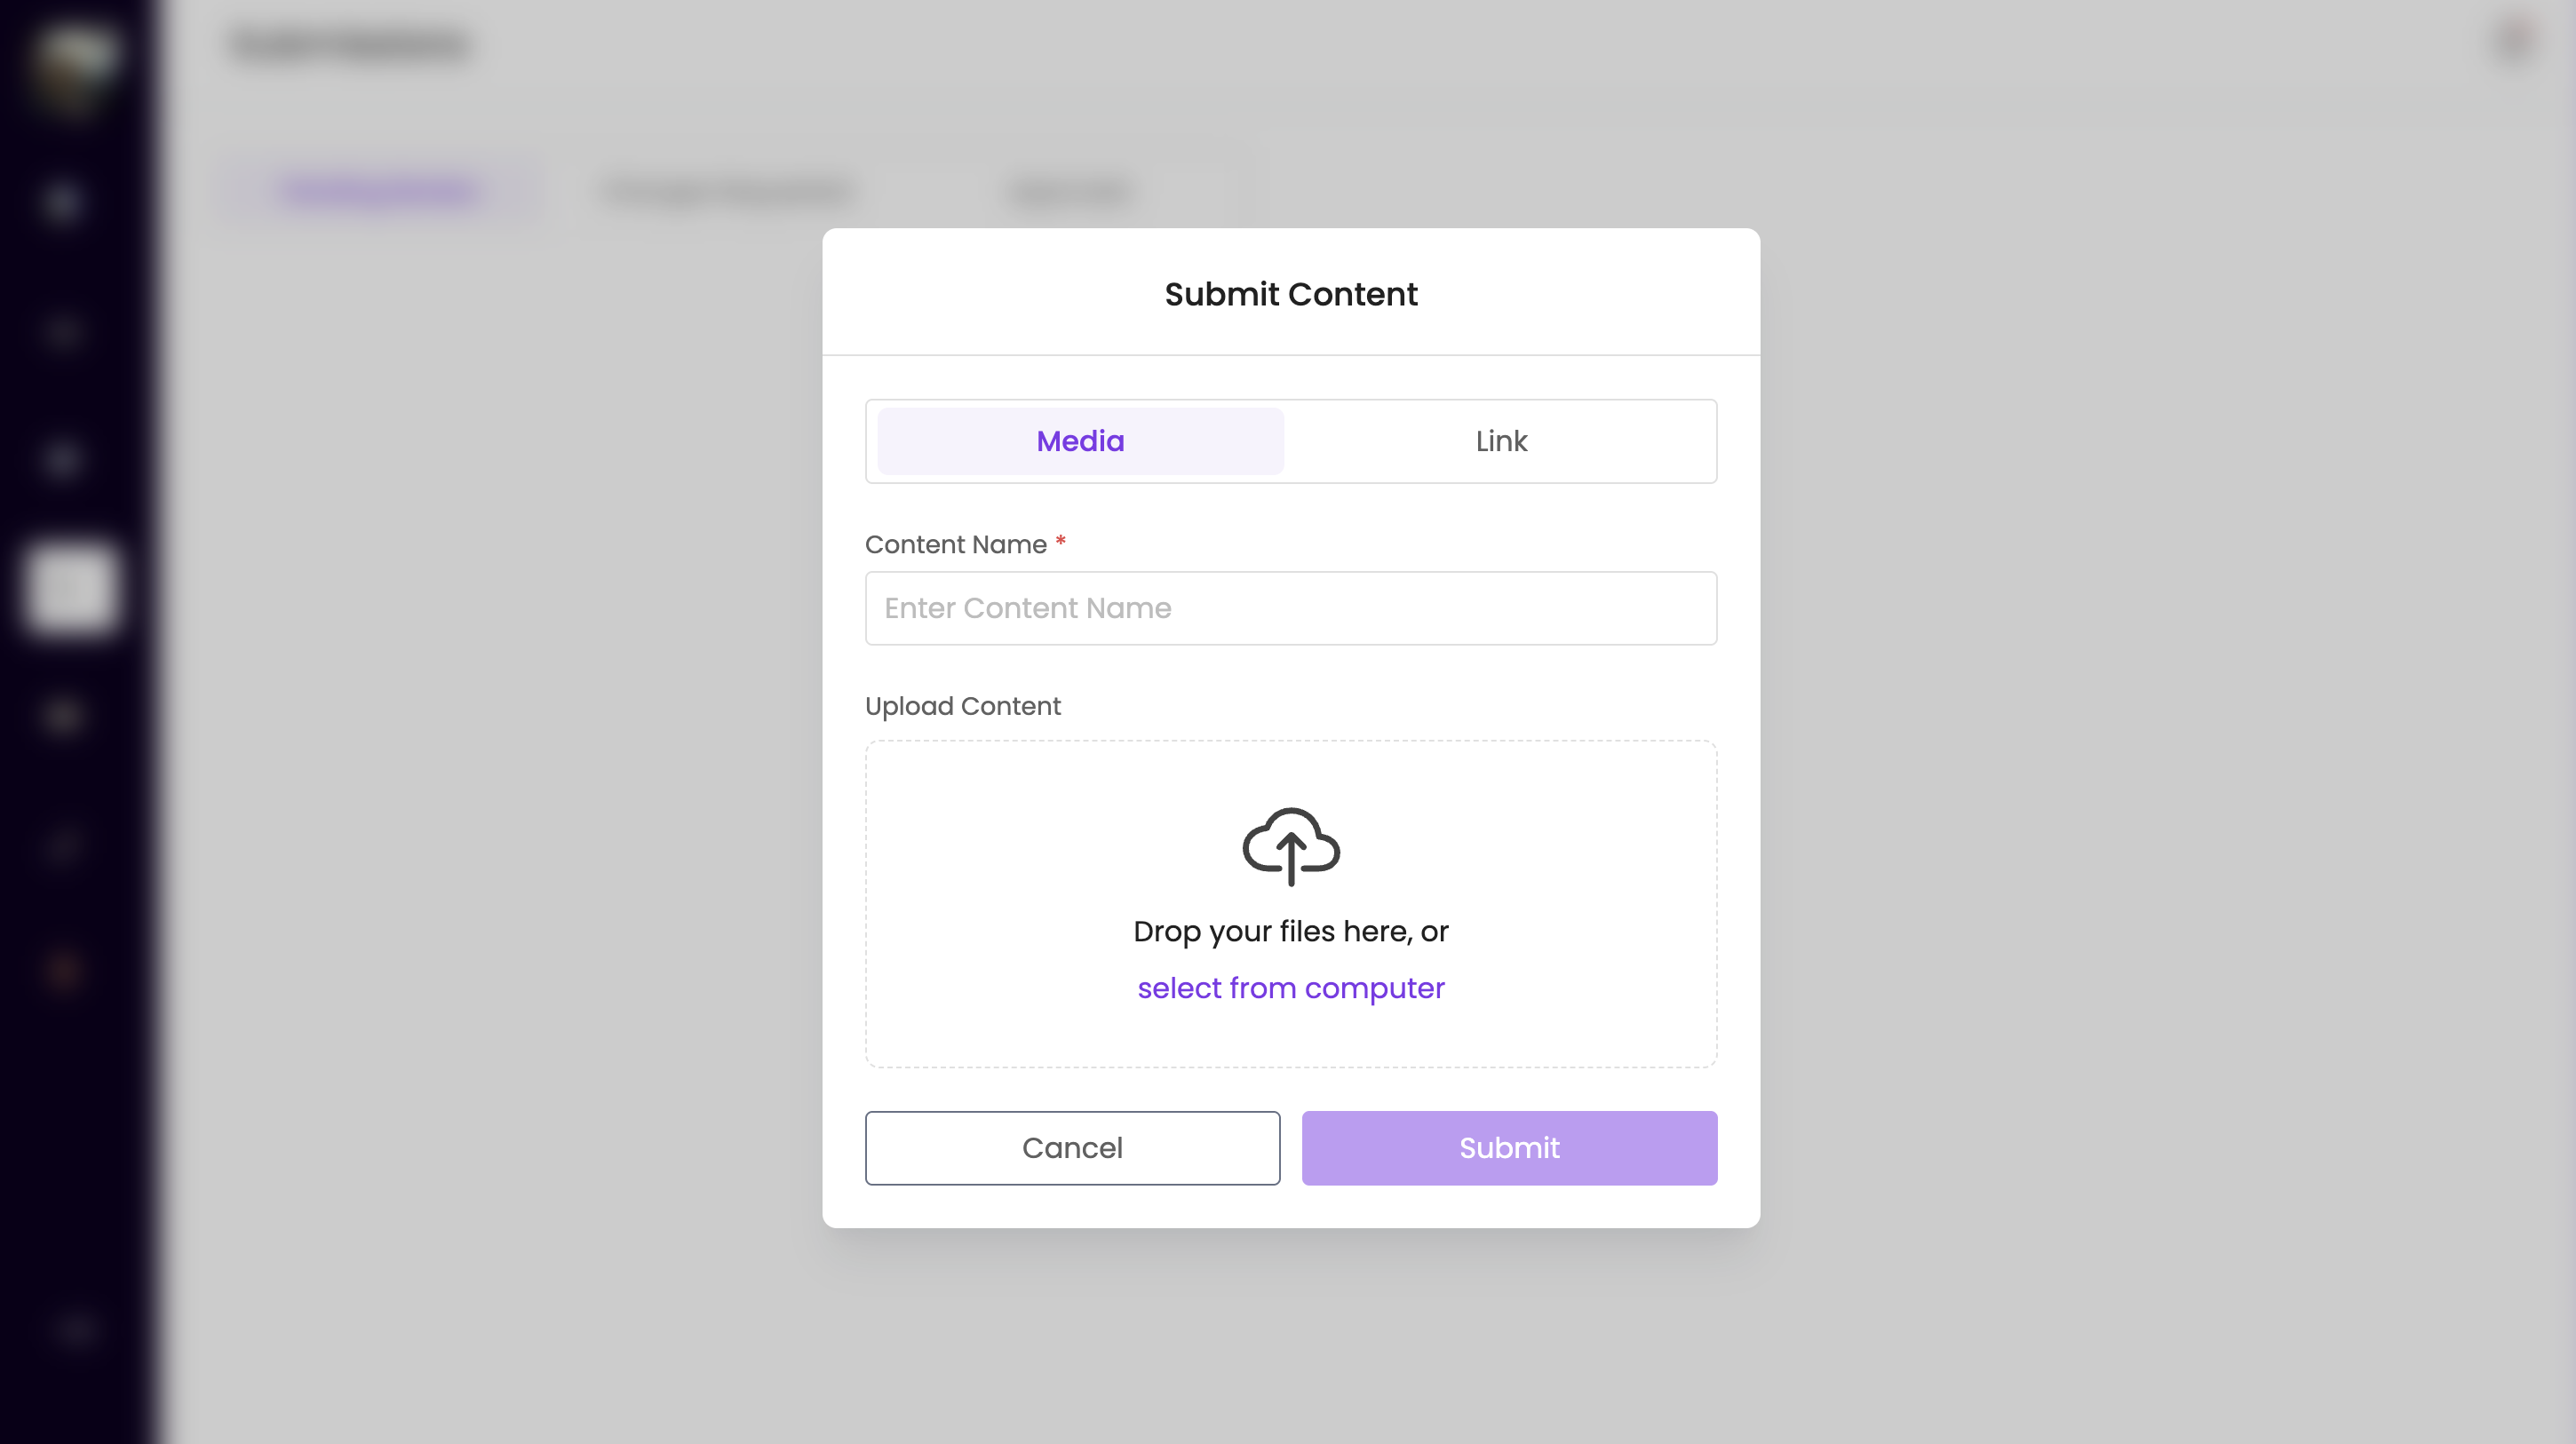2576x1444 pixels.
Task: Click the Upload Content label
Action: coord(962,706)
